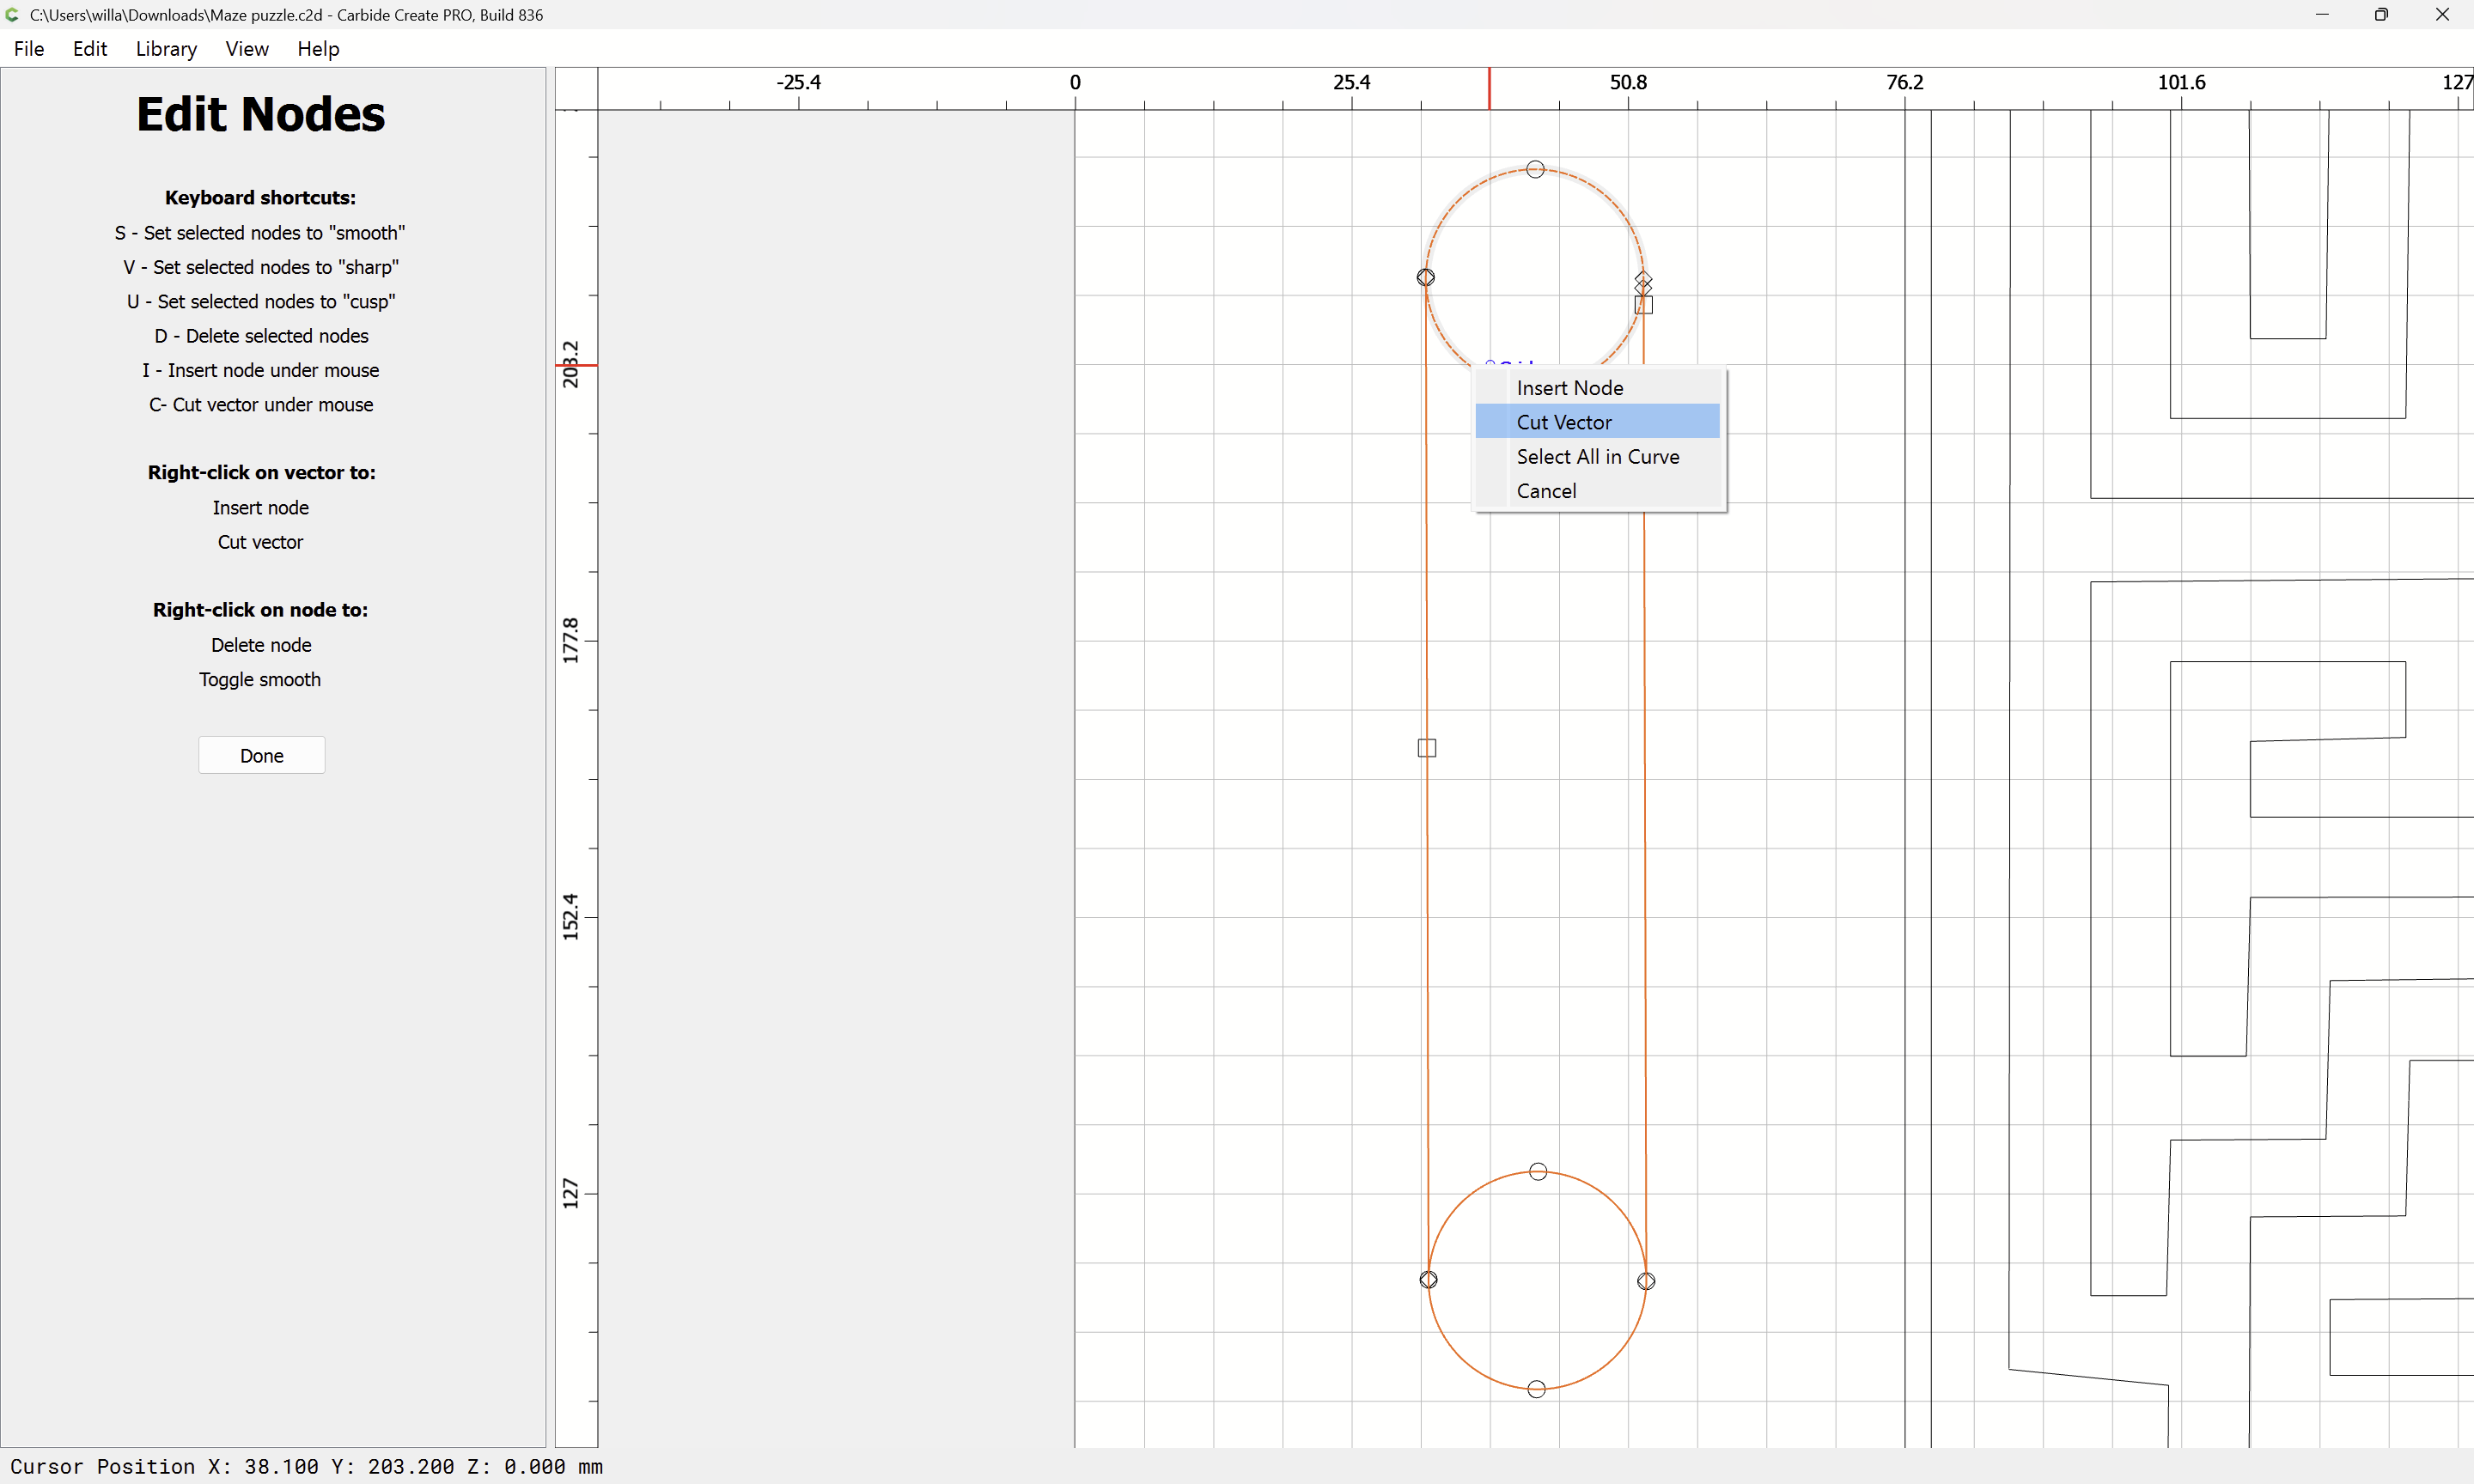Open the File menu
Viewport: 2474px width, 1484px height.
pos(29,49)
